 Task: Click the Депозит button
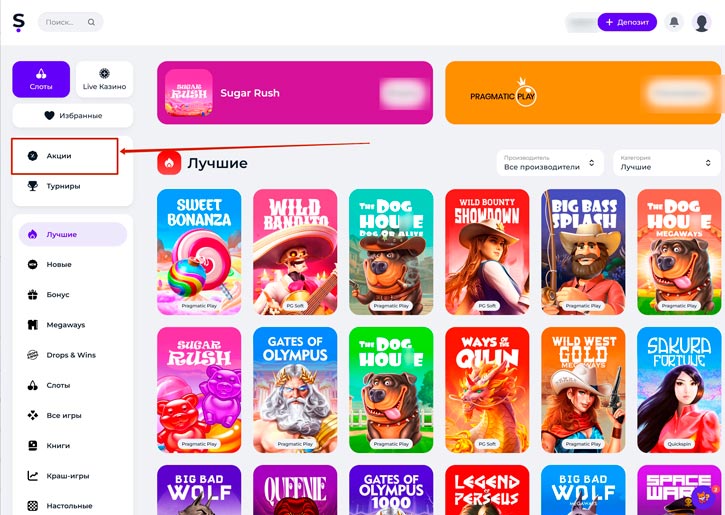point(627,22)
